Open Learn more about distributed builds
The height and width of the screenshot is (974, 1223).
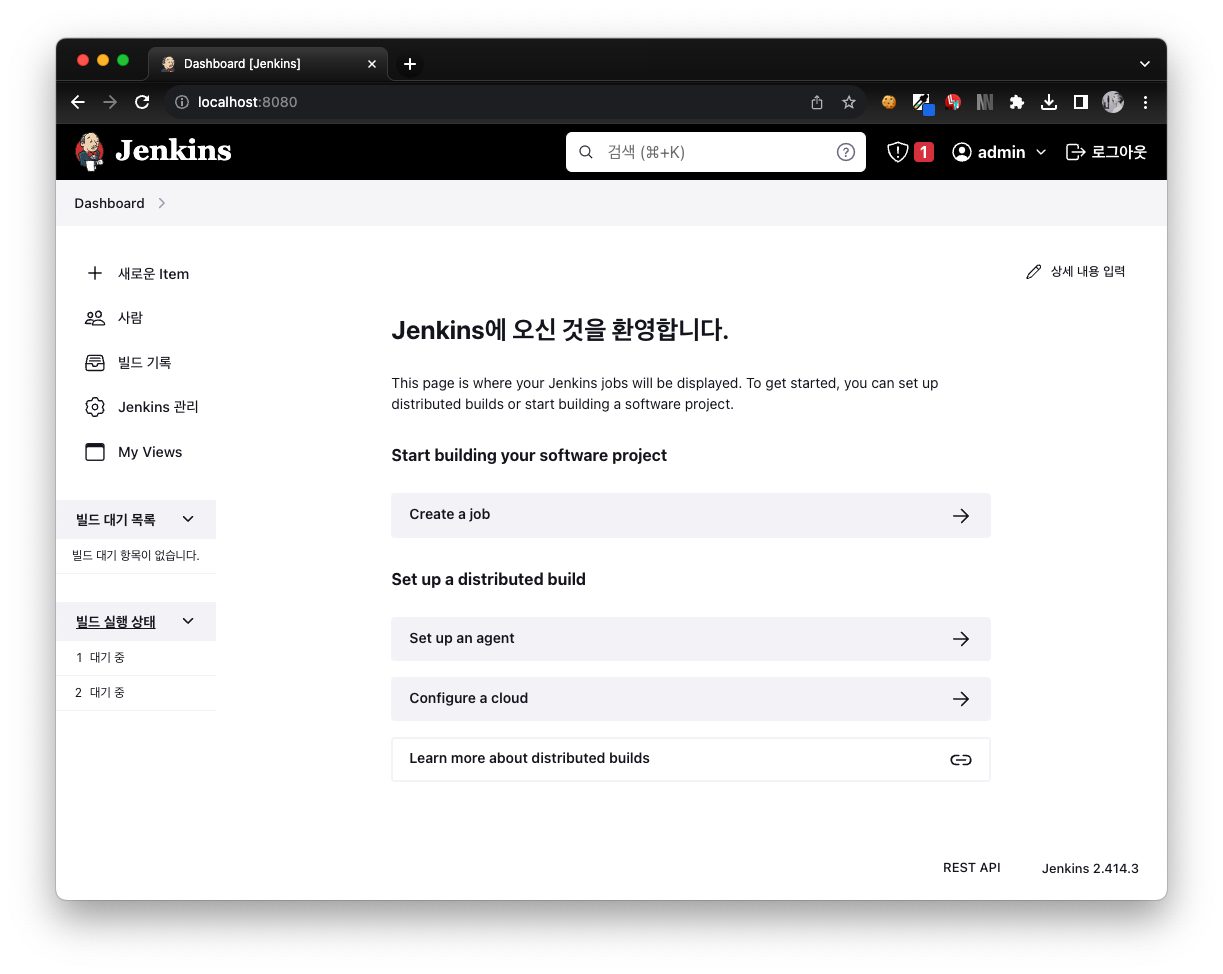691,759
